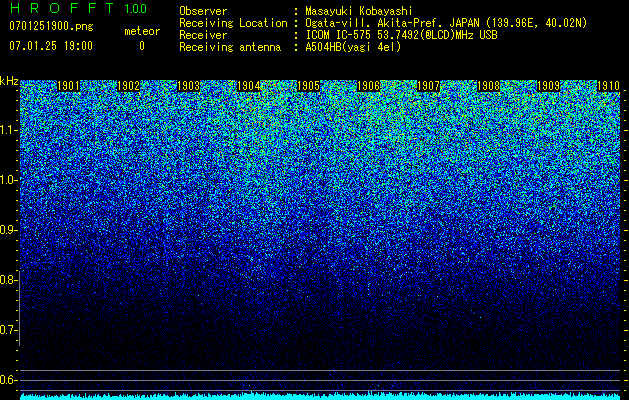Click the Receiving Location label
629x400 pixels.
[x=233, y=23]
